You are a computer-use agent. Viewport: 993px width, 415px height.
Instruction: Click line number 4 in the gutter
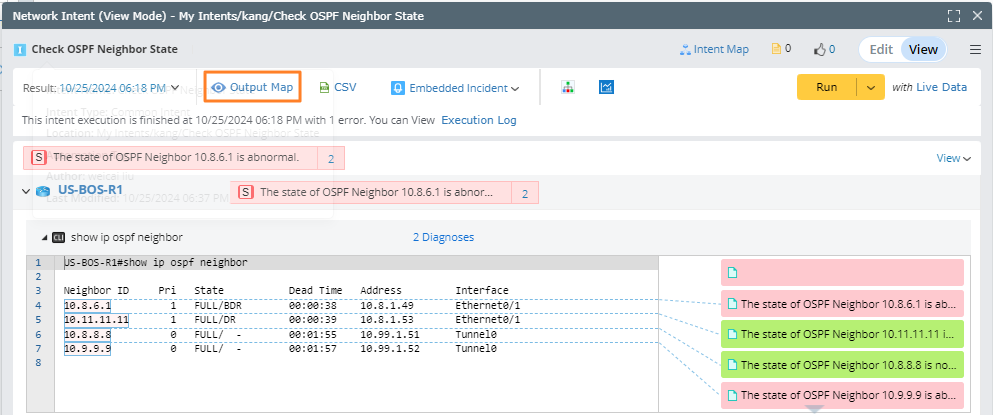point(38,305)
